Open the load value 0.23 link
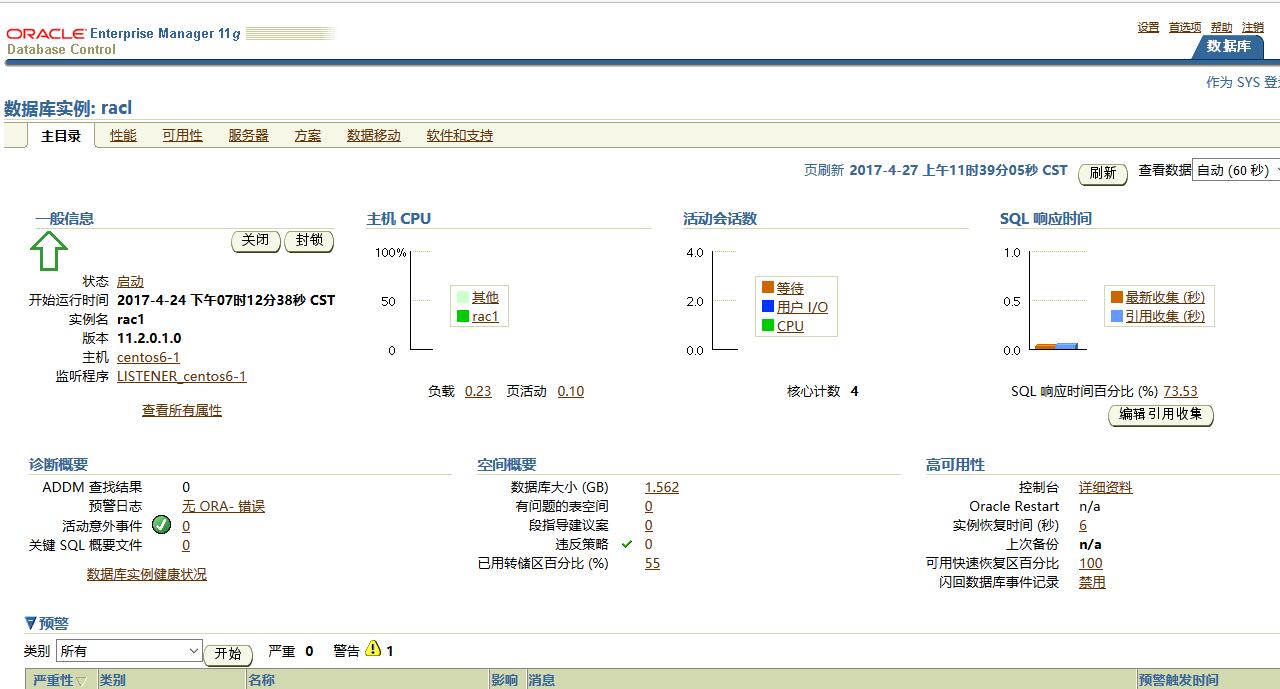Viewport: 1280px width, 689px height. click(478, 391)
